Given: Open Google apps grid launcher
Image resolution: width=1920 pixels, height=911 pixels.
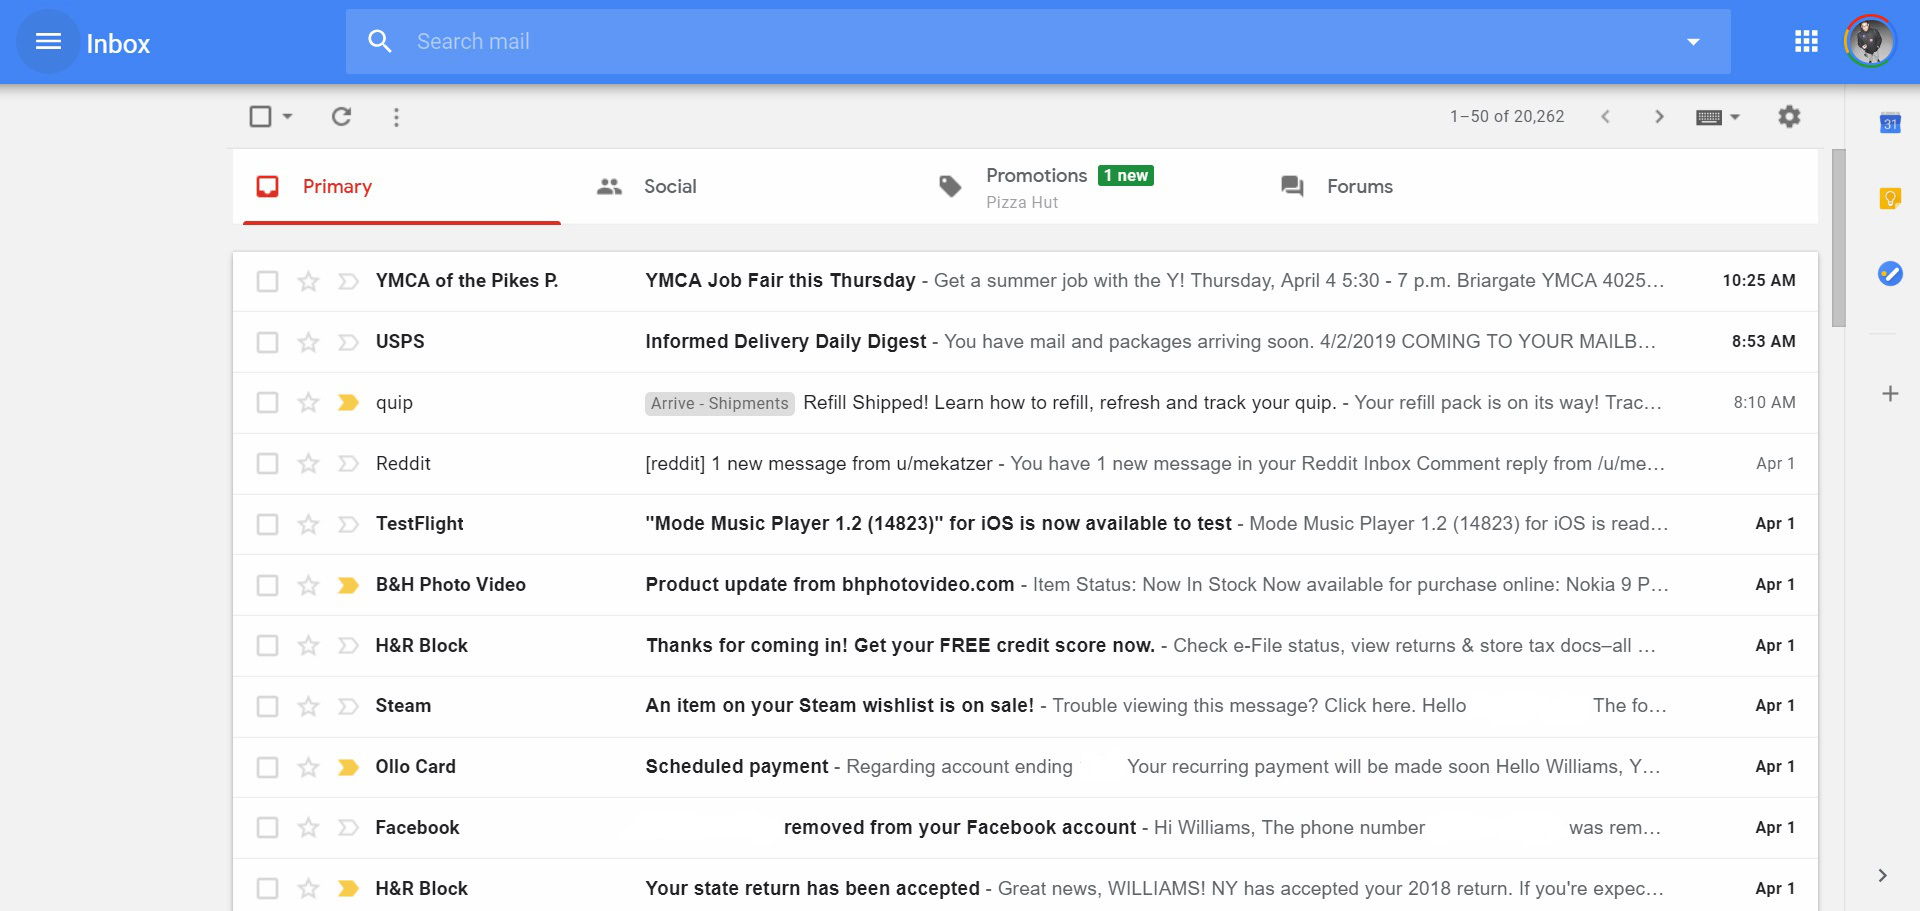Looking at the screenshot, I should pos(1806,42).
